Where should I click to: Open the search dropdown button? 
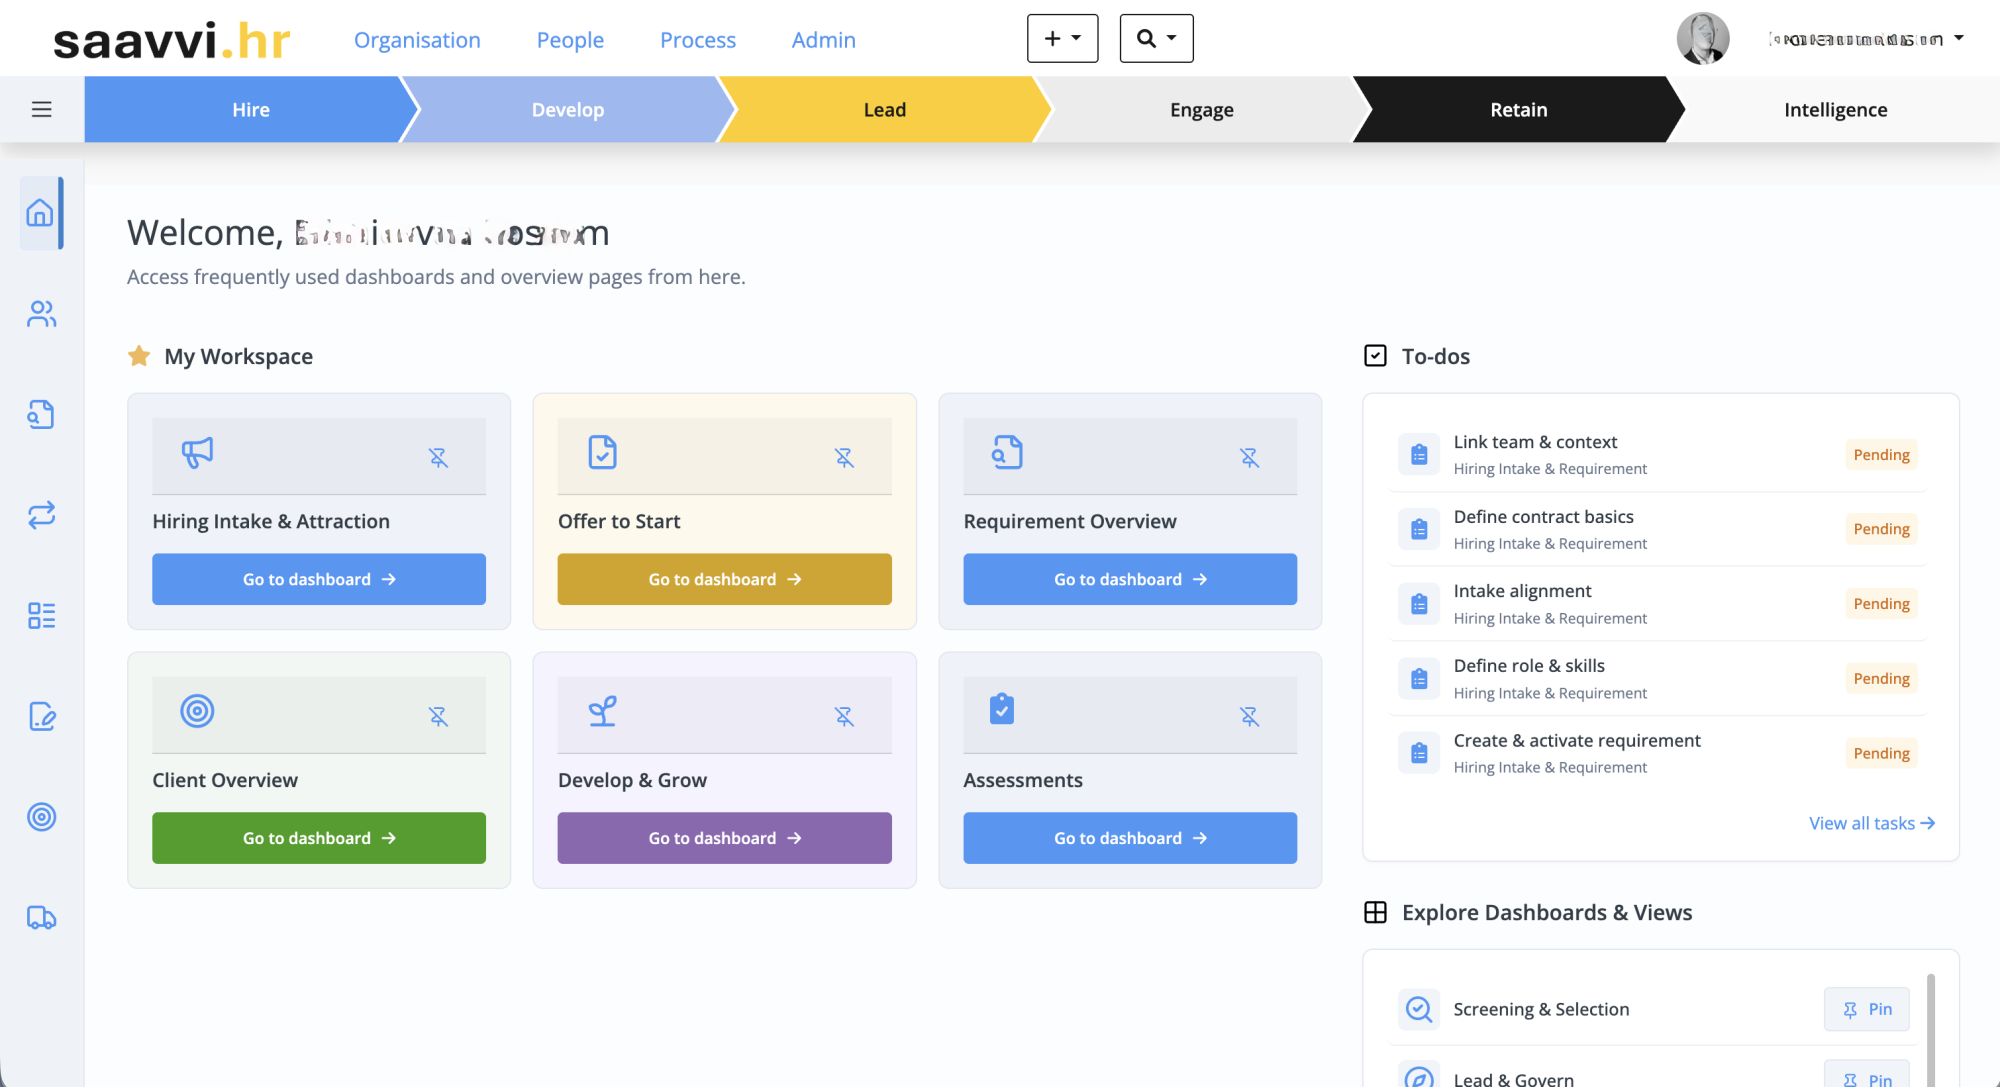(1156, 39)
